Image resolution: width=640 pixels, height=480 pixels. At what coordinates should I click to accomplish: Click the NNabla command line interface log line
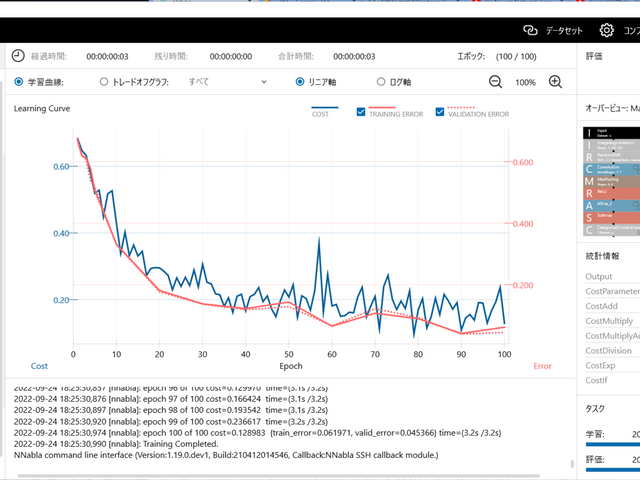(x=226, y=455)
